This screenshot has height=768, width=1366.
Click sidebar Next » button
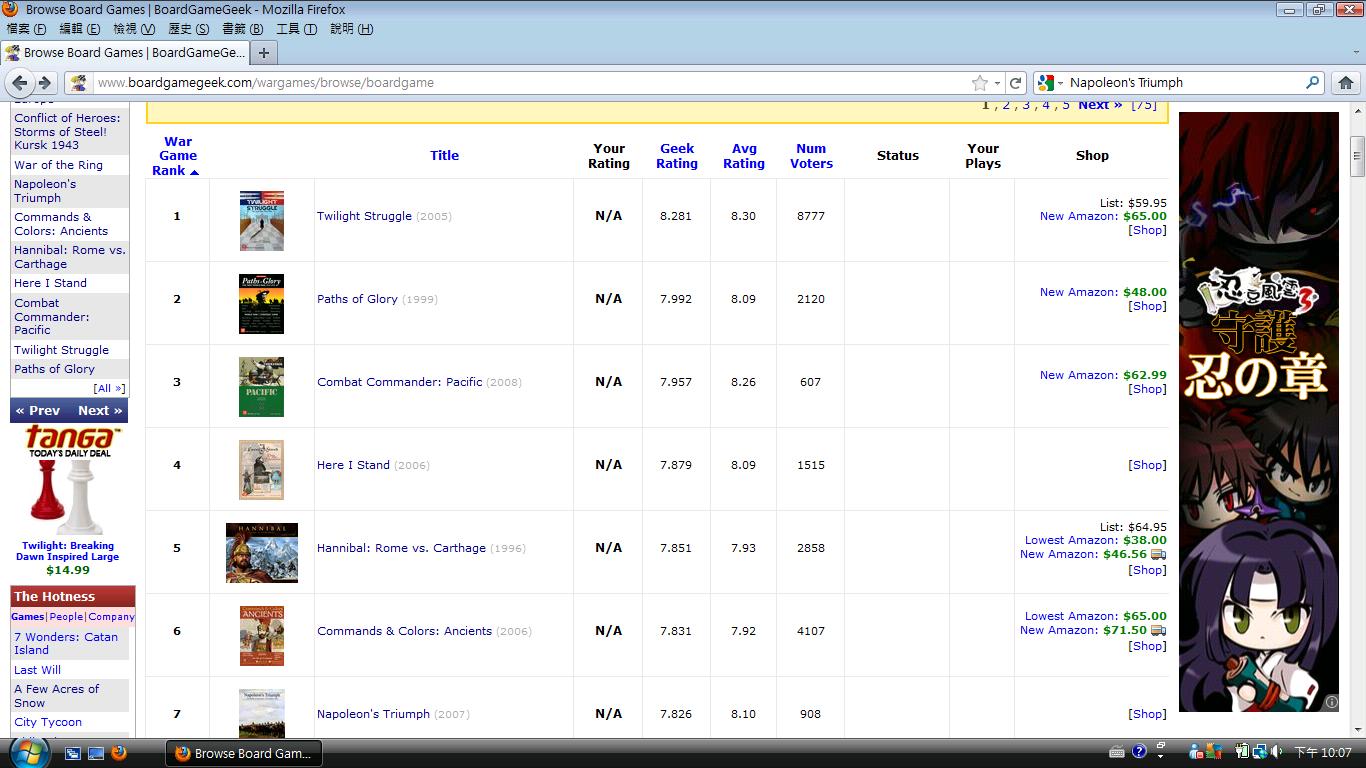point(100,411)
